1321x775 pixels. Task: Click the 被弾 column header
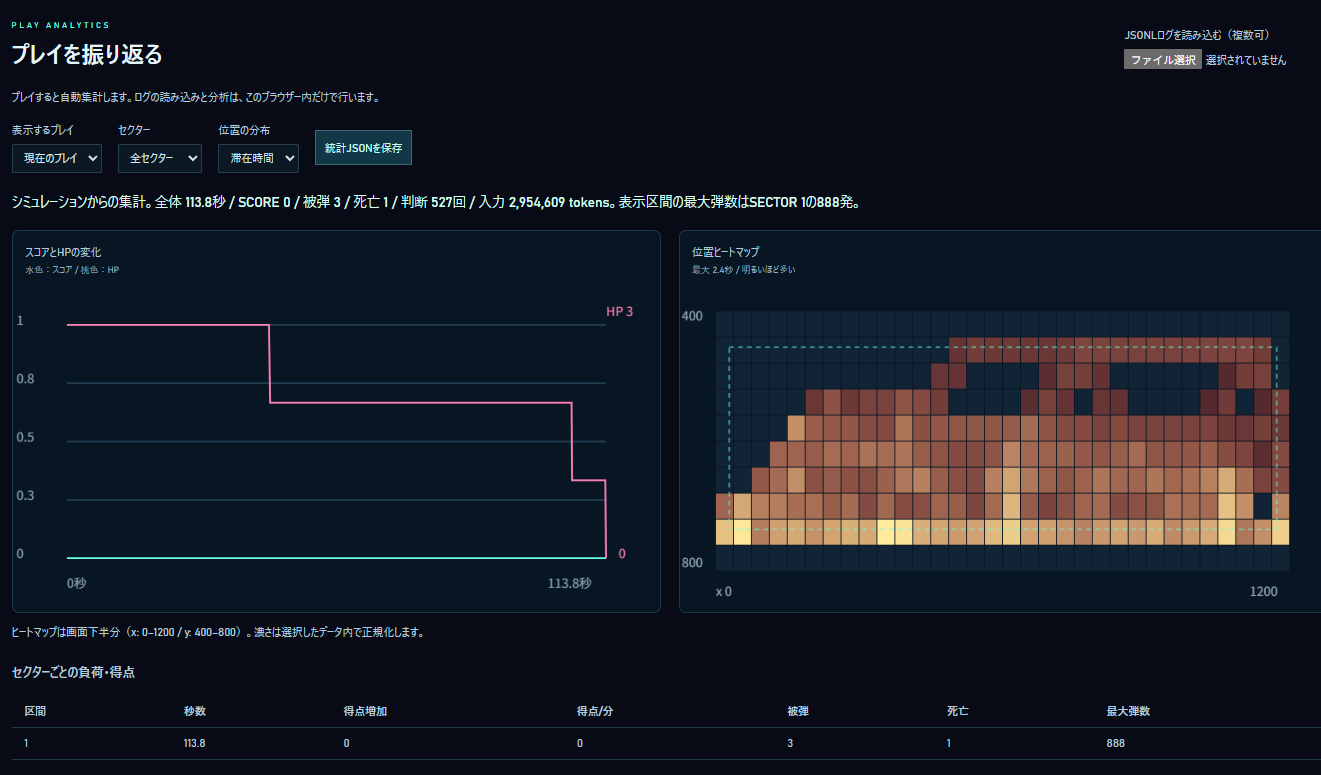798,711
